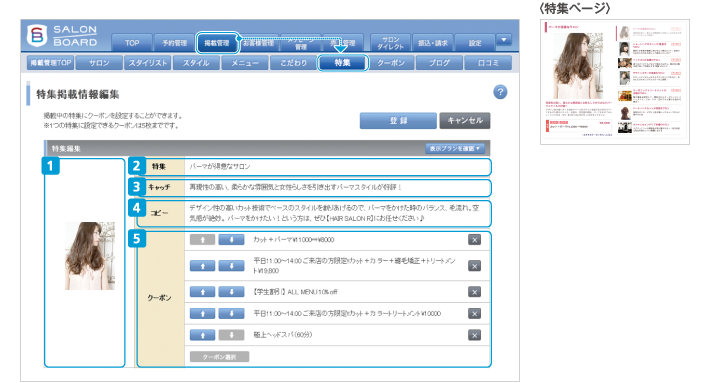This screenshot has height=383, width=710.
Task: Go to the サロンダイレクト tab
Action: [390, 43]
